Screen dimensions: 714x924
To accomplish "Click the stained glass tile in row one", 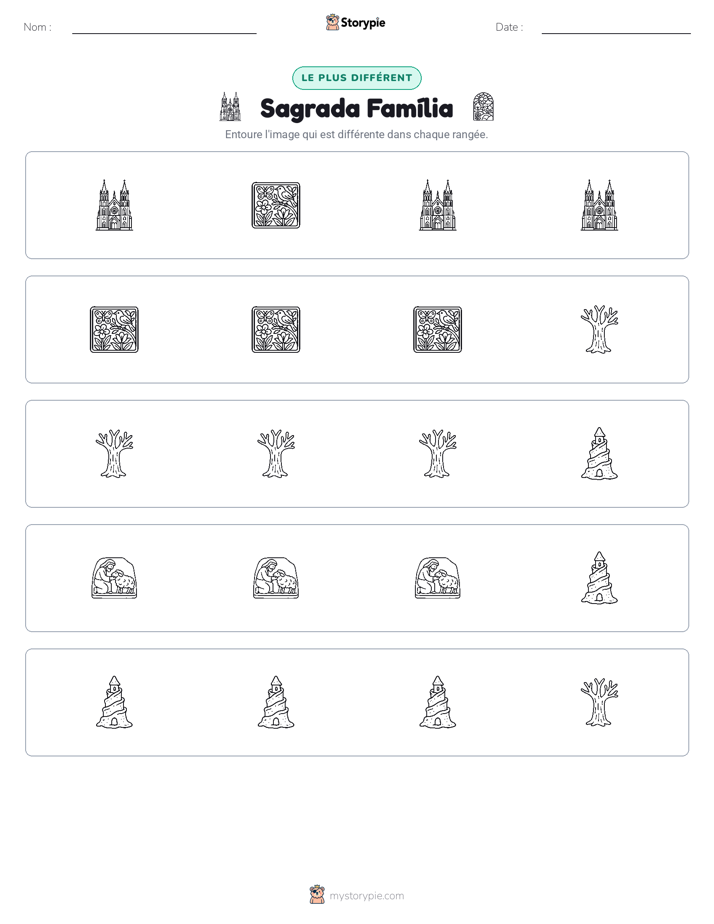I will (x=276, y=205).
